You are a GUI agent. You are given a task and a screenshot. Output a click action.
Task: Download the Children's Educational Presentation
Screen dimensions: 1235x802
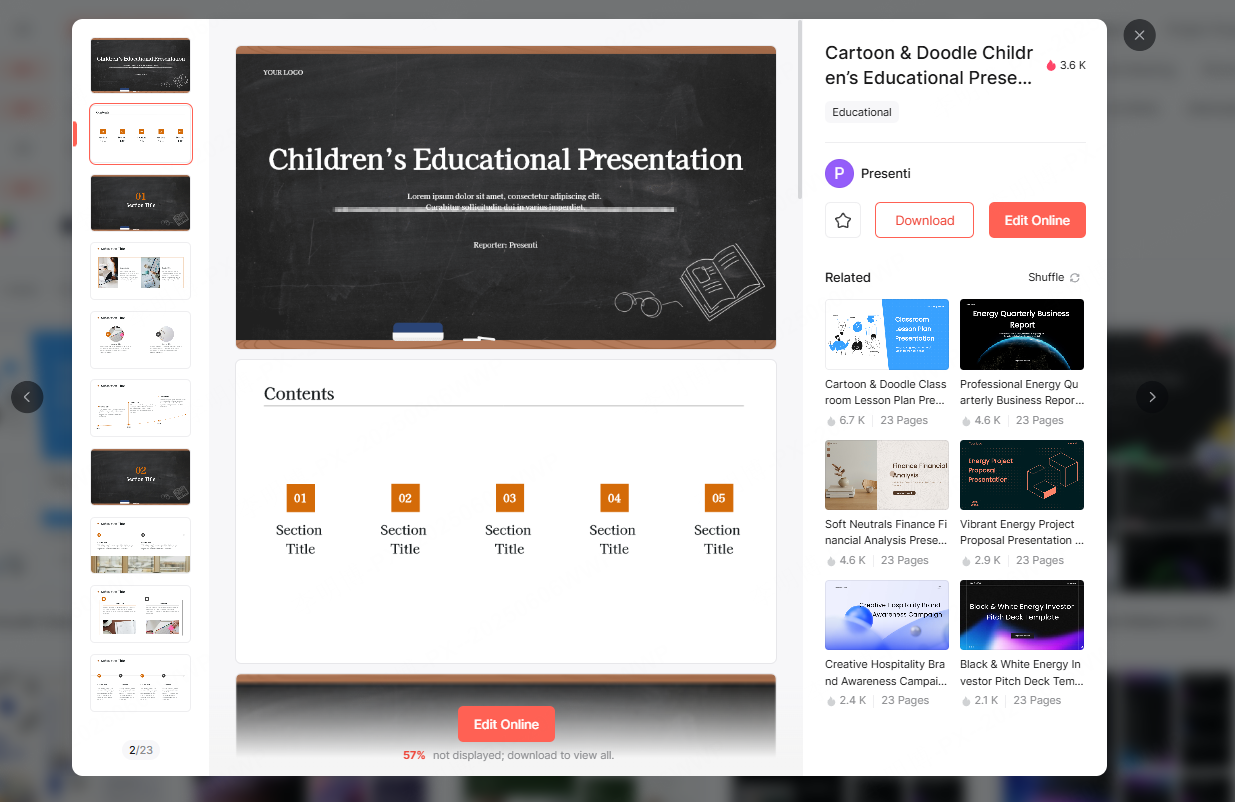coord(923,220)
